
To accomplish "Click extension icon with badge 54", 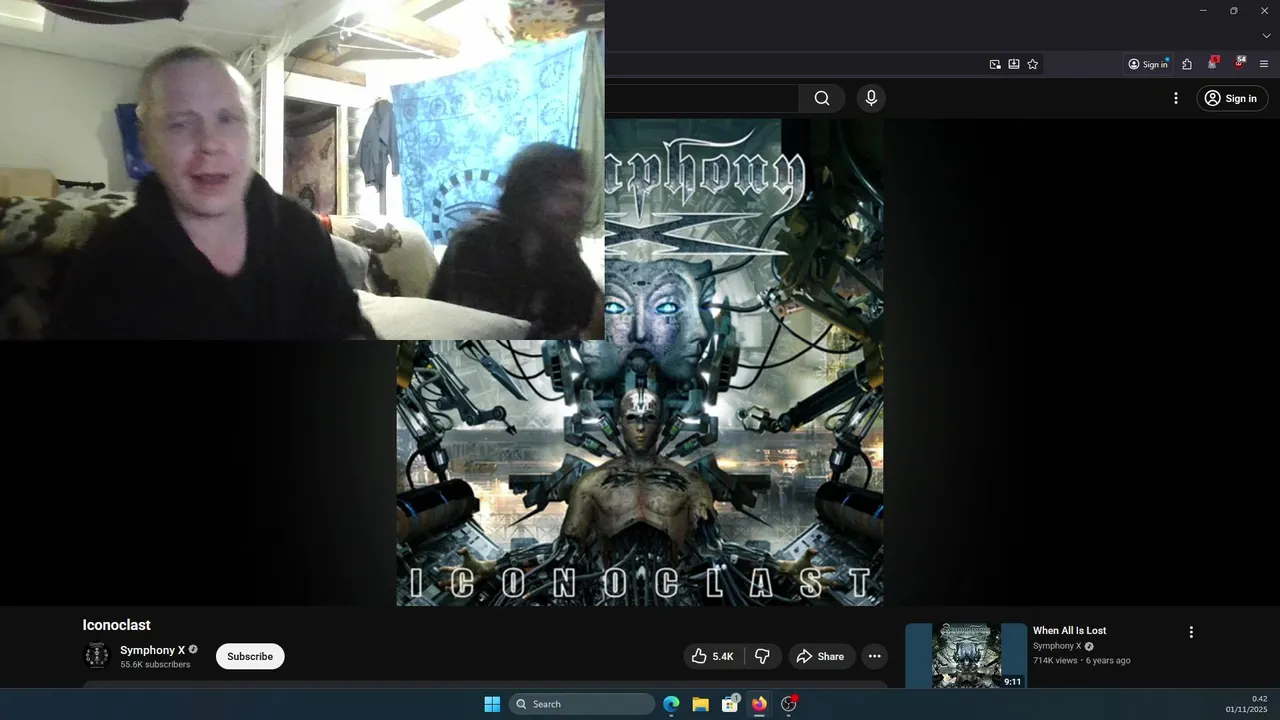I will click(x=1239, y=63).
